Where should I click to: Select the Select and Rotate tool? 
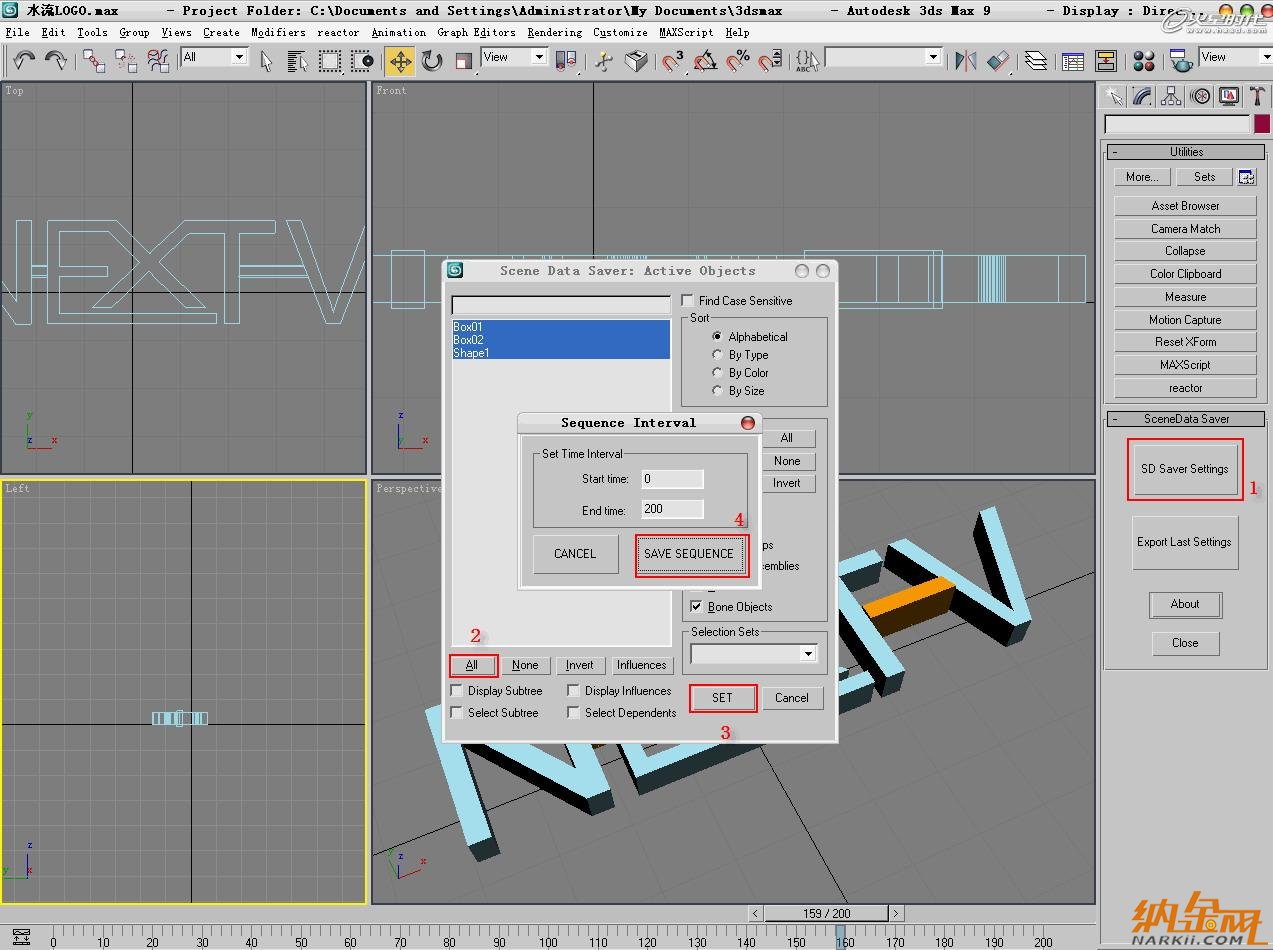432,61
